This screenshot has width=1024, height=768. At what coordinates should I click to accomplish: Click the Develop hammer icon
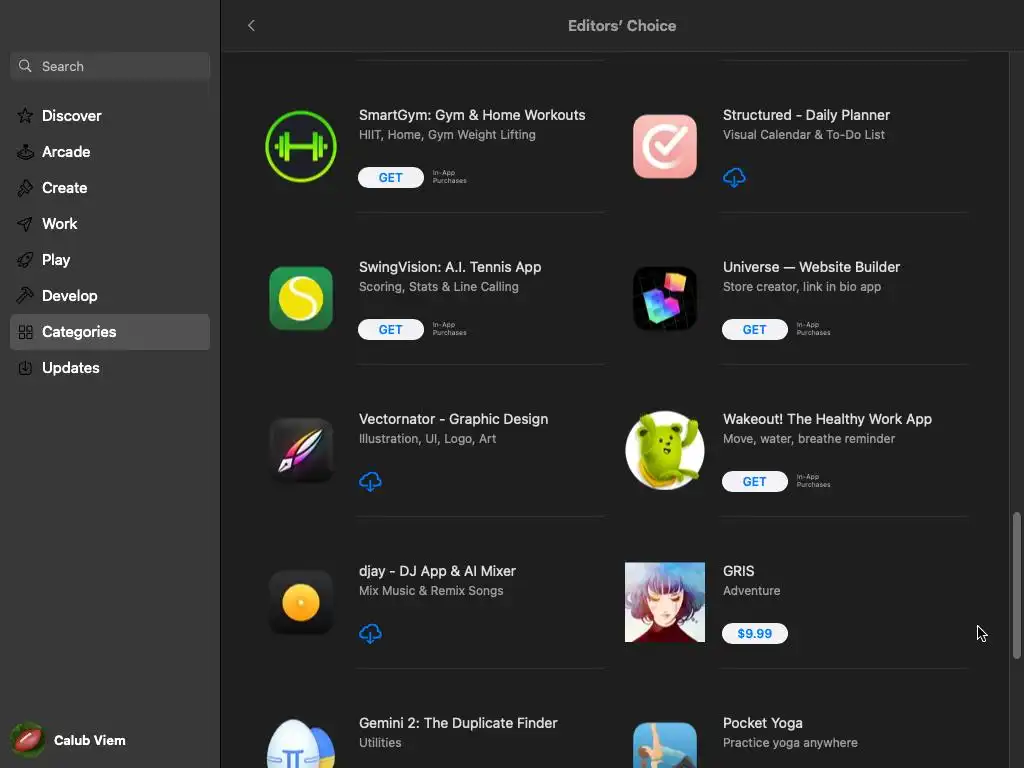pyautogui.click(x=25, y=295)
